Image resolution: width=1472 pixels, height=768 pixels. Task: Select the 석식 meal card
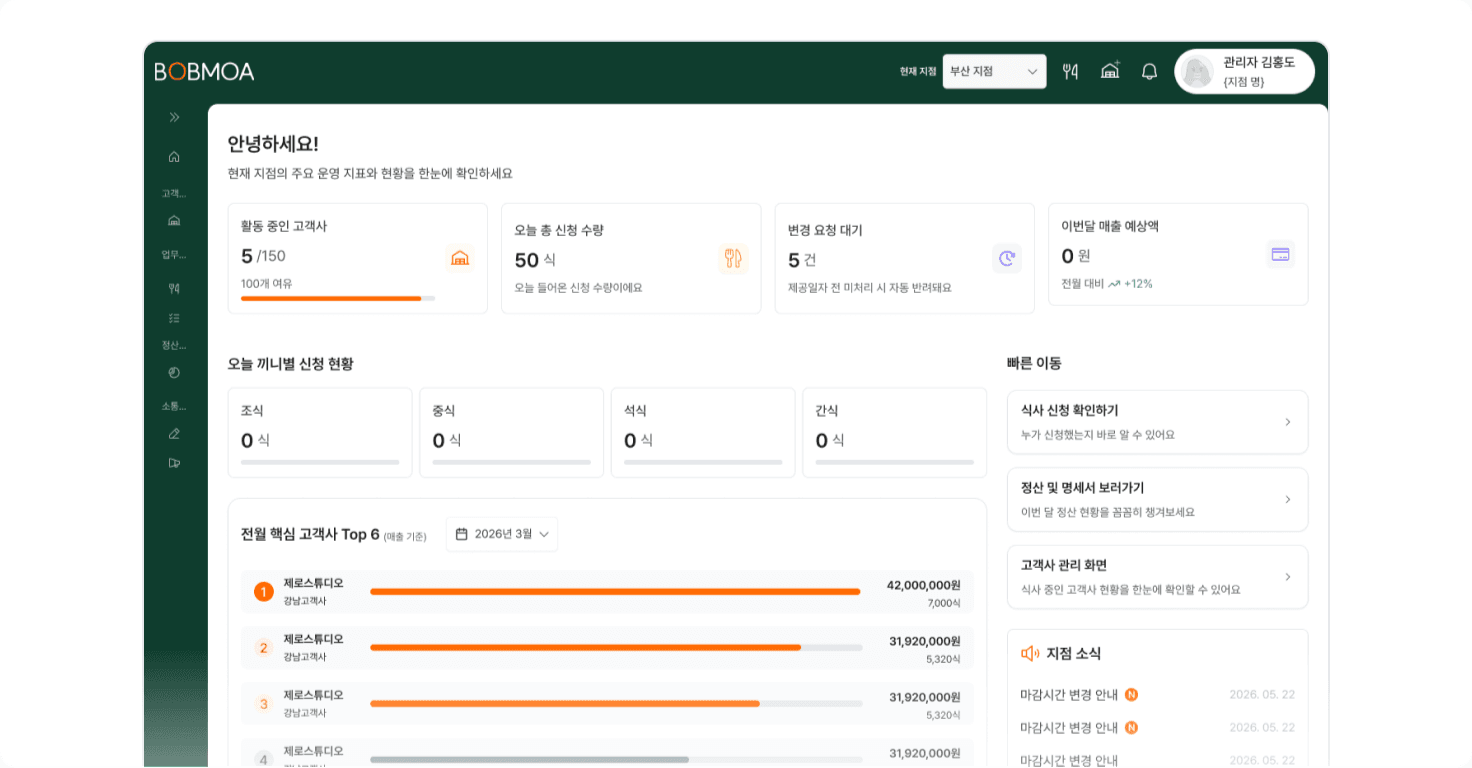[x=703, y=432]
